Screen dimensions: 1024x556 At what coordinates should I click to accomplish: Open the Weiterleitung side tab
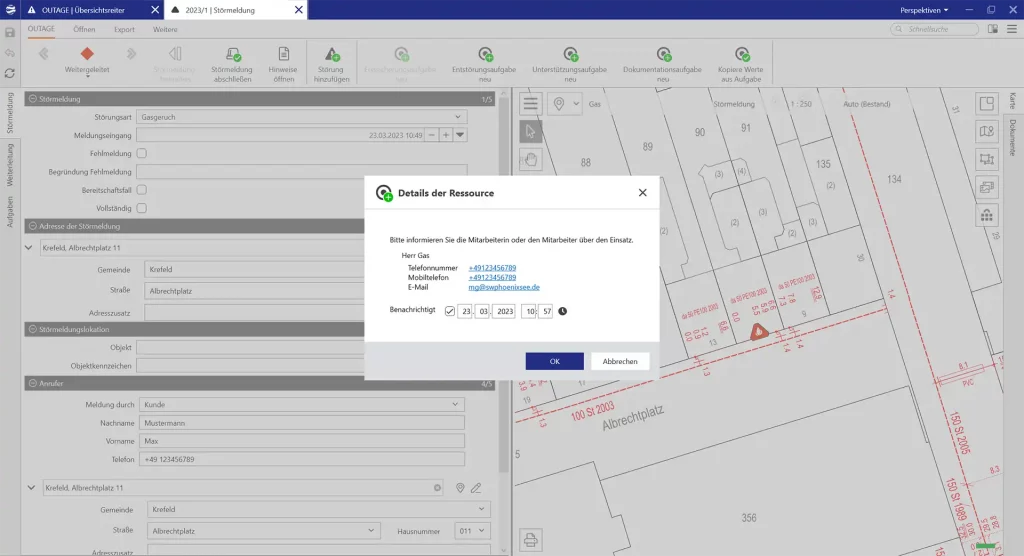tap(10, 165)
